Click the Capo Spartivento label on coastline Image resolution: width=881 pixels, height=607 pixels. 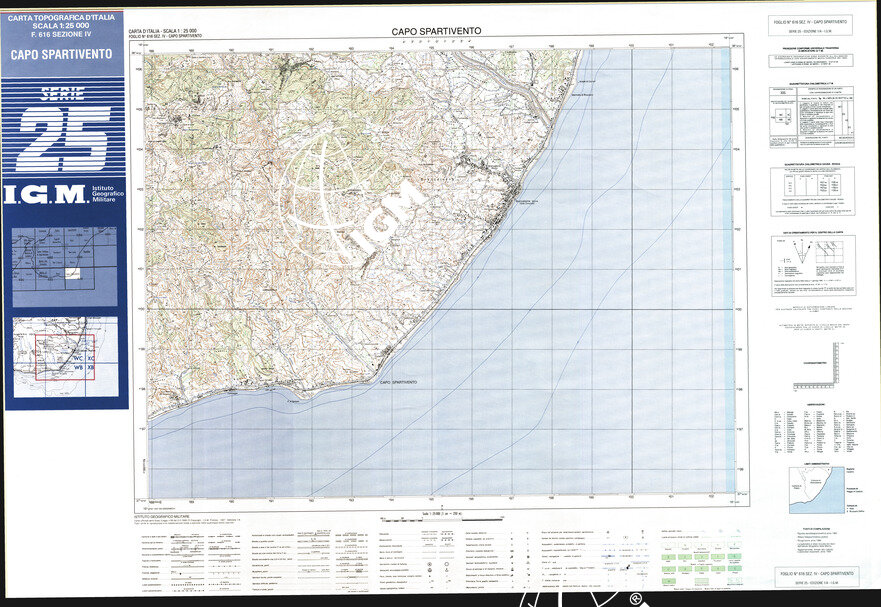[397, 383]
